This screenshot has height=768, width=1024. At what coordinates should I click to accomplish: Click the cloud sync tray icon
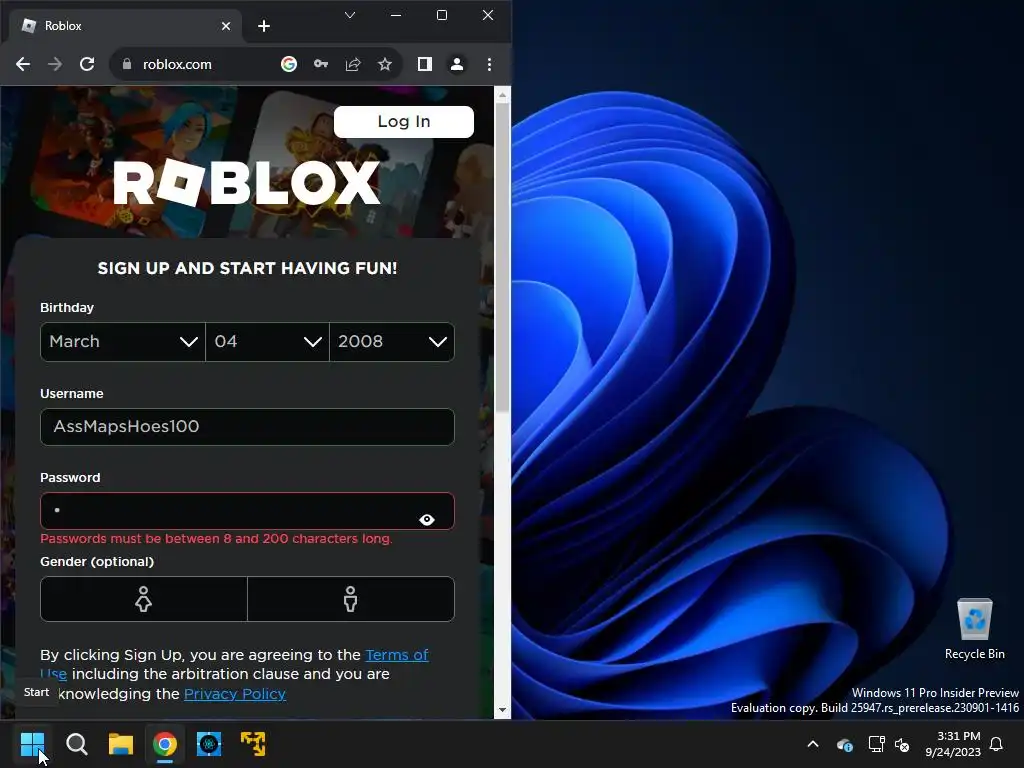point(844,744)
